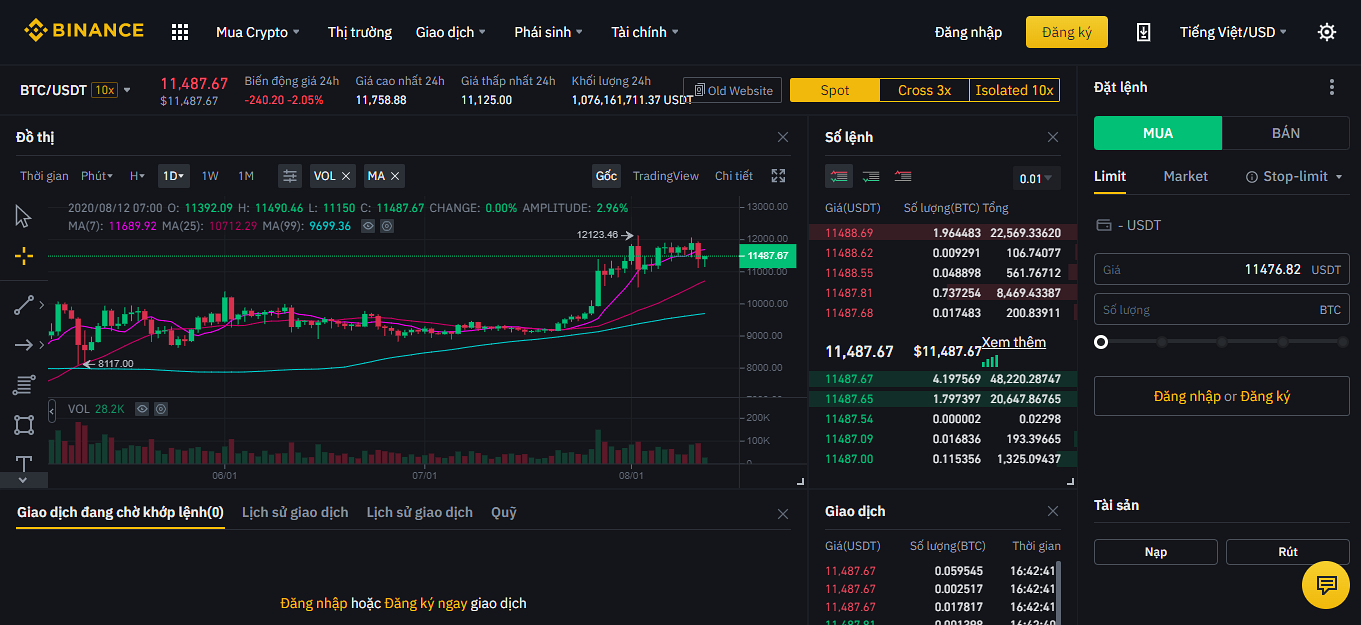Screen dimensions: 1361x625
Task: Expand chart to fullscreen
Action: coord(778,176)
